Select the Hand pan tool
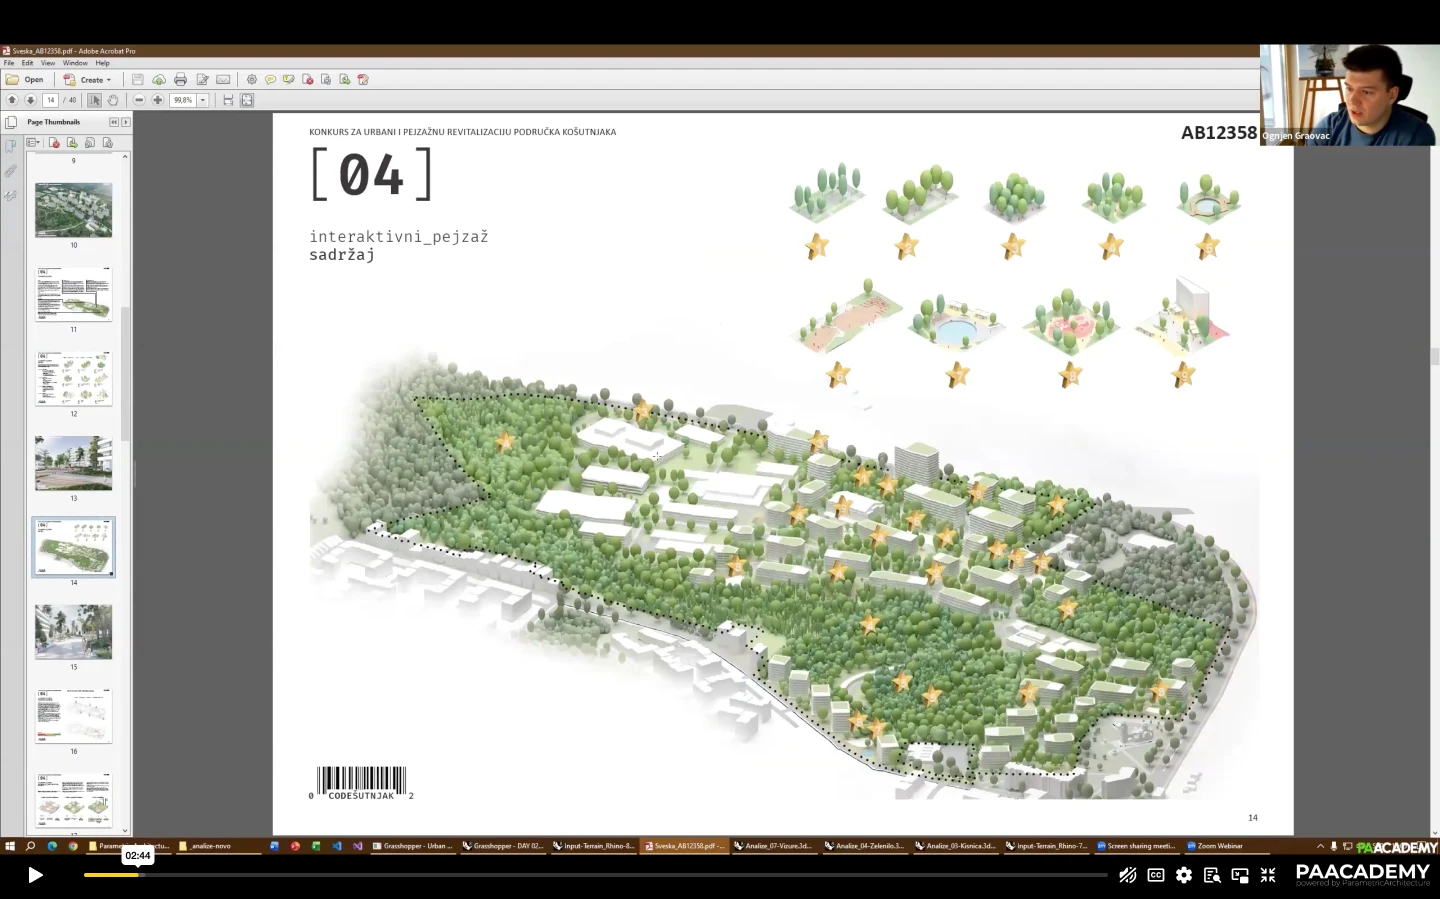1440x899 pixels. [x=113, y=100]
